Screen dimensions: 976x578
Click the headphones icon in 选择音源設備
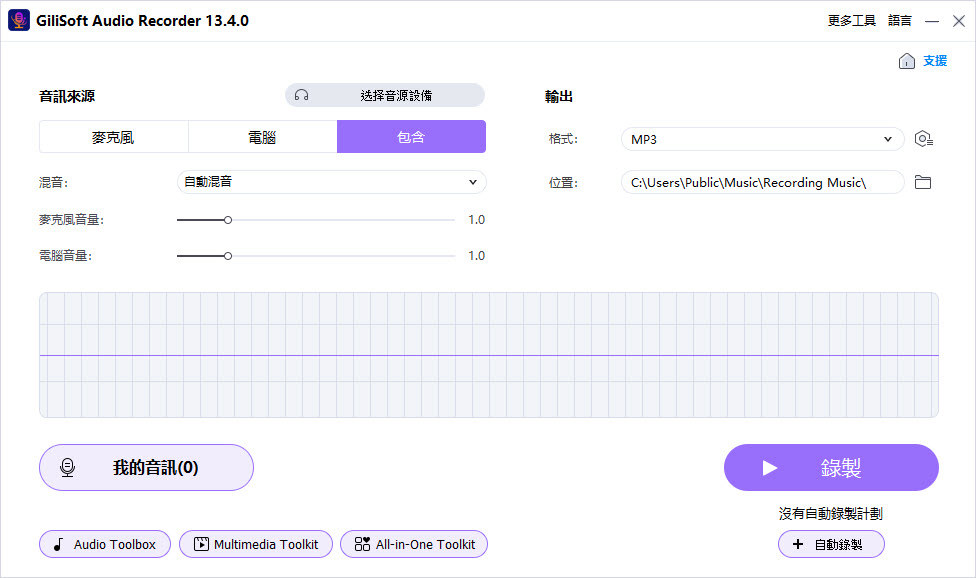(x=302, y=95)
